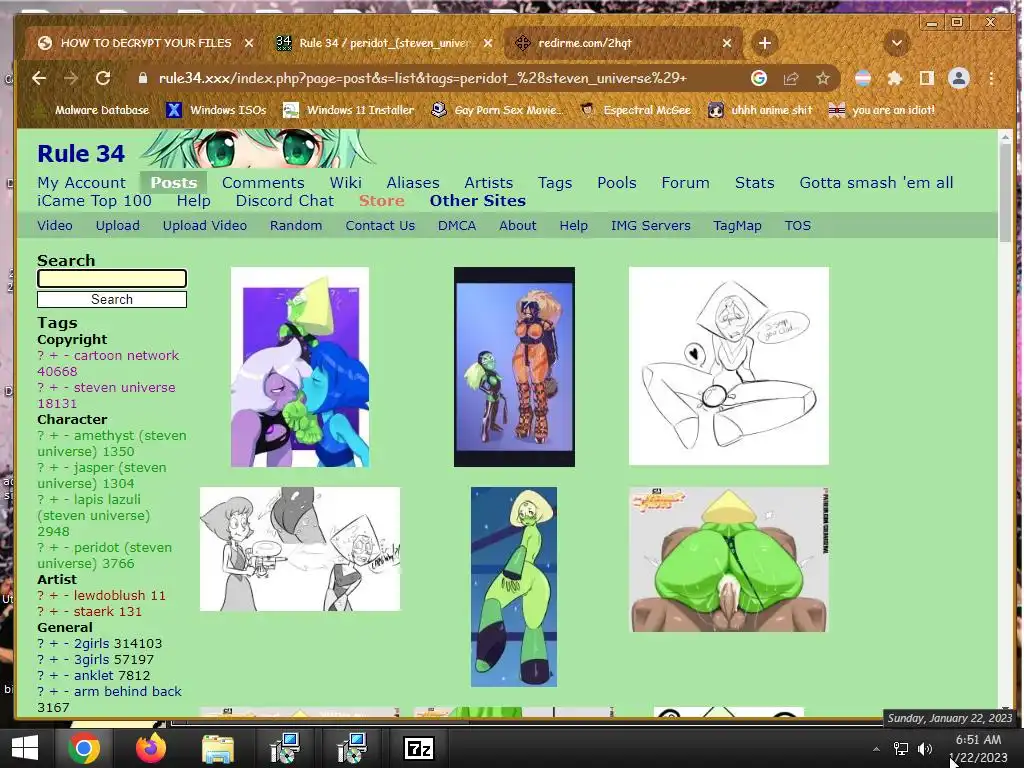Click the volume icon in the system tray
This screenshot has height=768, width=1024.
[x=925, y=748]
